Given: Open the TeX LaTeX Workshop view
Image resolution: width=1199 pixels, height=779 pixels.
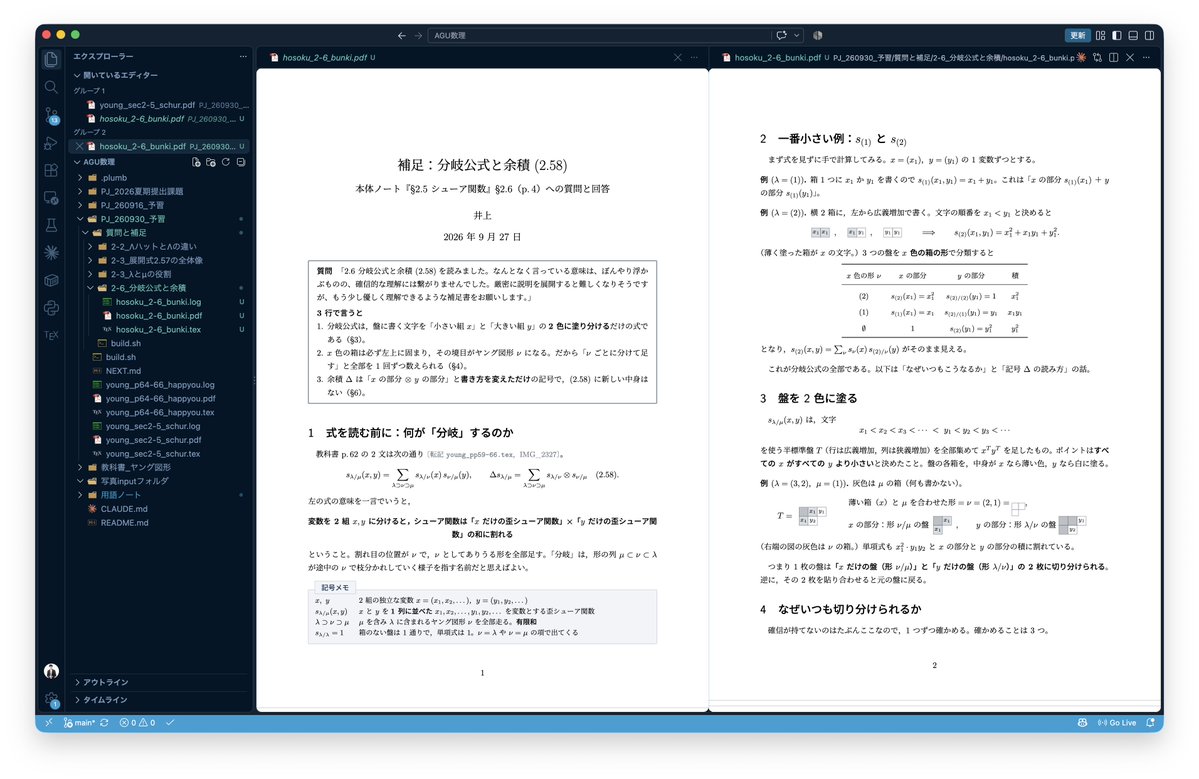Looking at the screenshot, I should pos(51,335).
